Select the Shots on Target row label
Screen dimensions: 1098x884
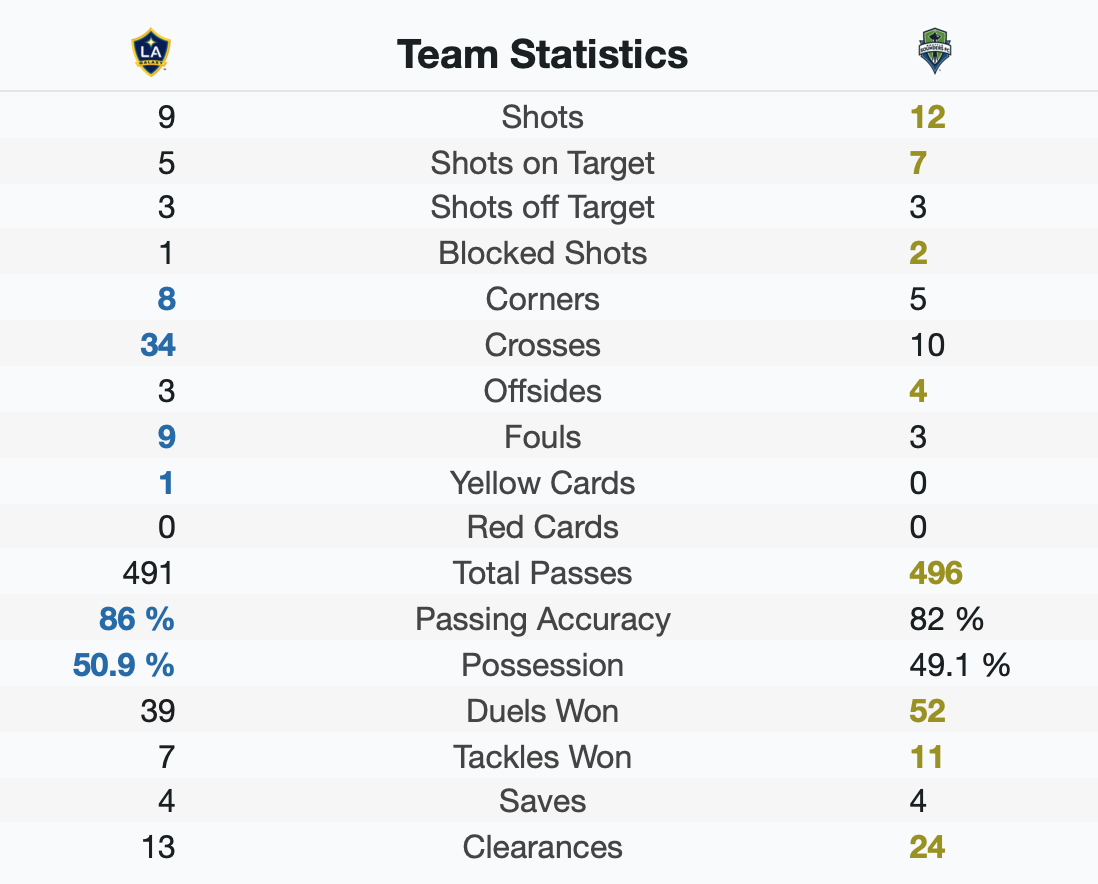[x=542, y=163]
